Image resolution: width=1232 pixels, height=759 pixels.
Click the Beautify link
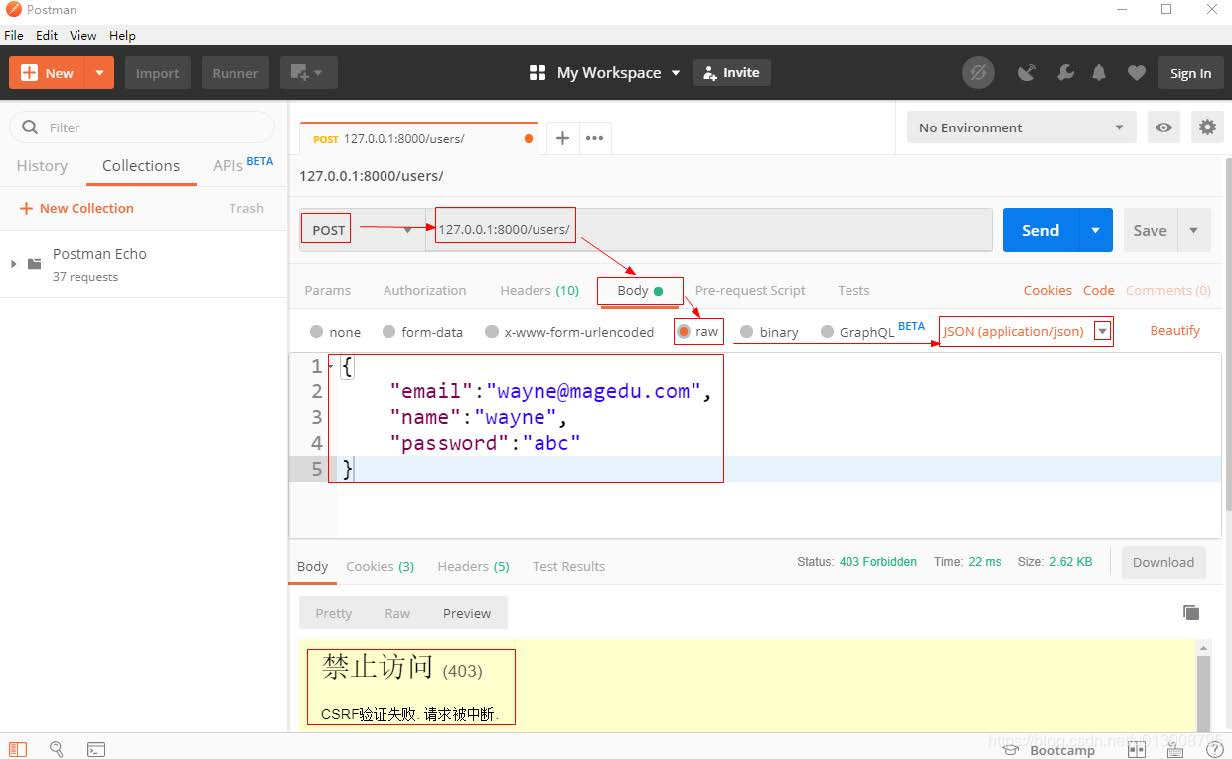[x=1175, y=331]
